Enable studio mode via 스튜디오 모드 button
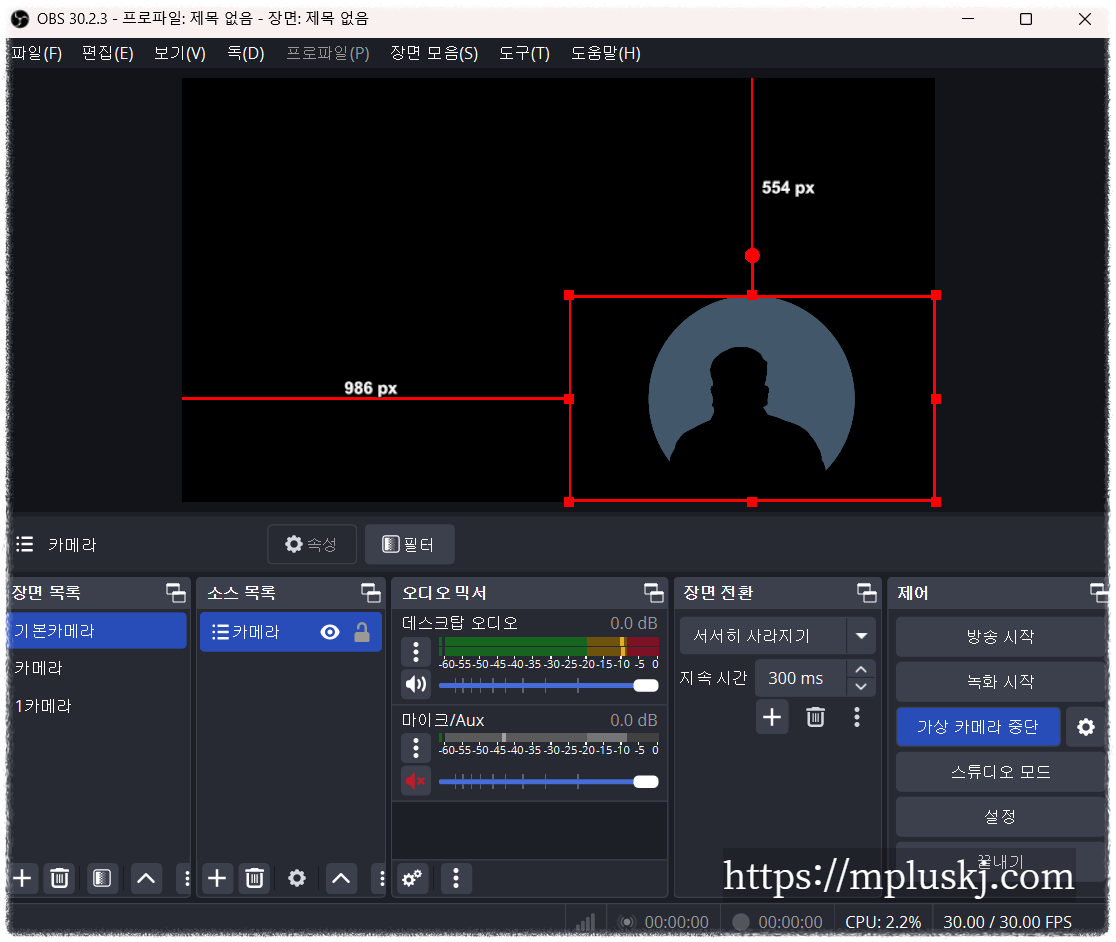 (1000, 771)
